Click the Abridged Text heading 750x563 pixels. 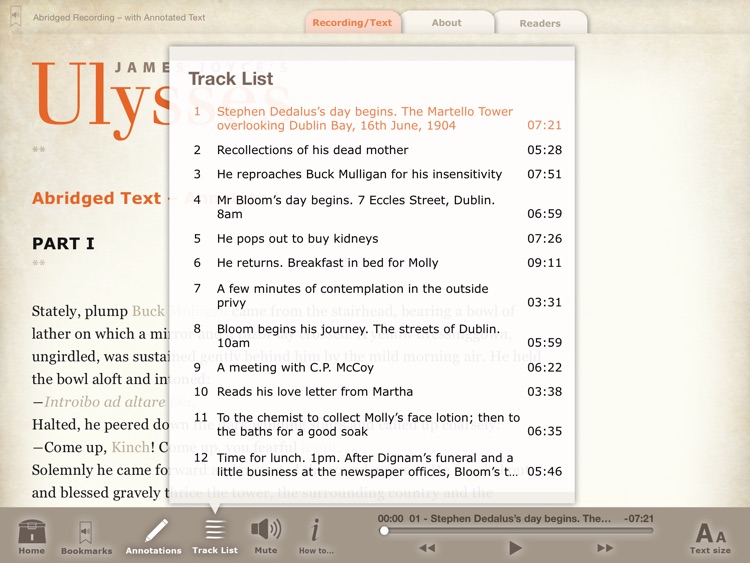pos(96,198)
